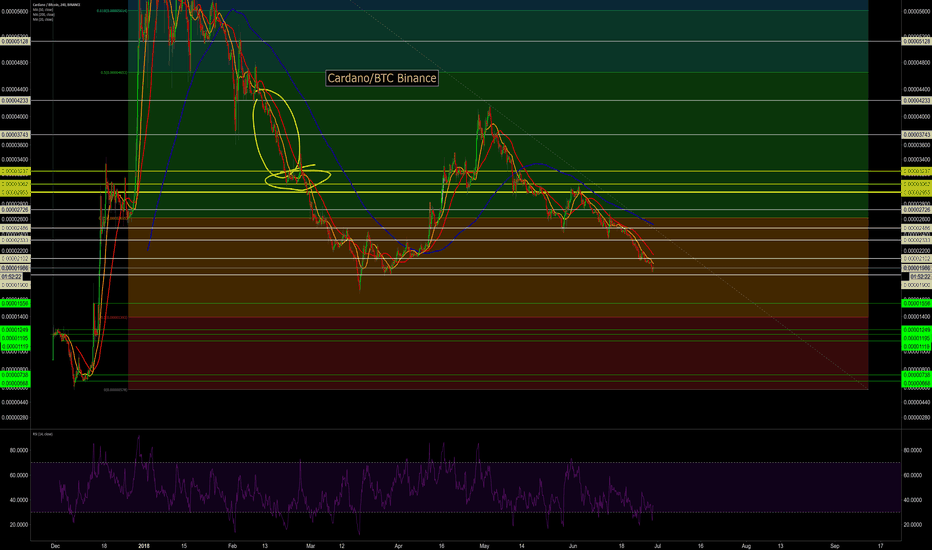Click the first MA indicator legend line
932x550 pixels.
(x=43, y=10)
